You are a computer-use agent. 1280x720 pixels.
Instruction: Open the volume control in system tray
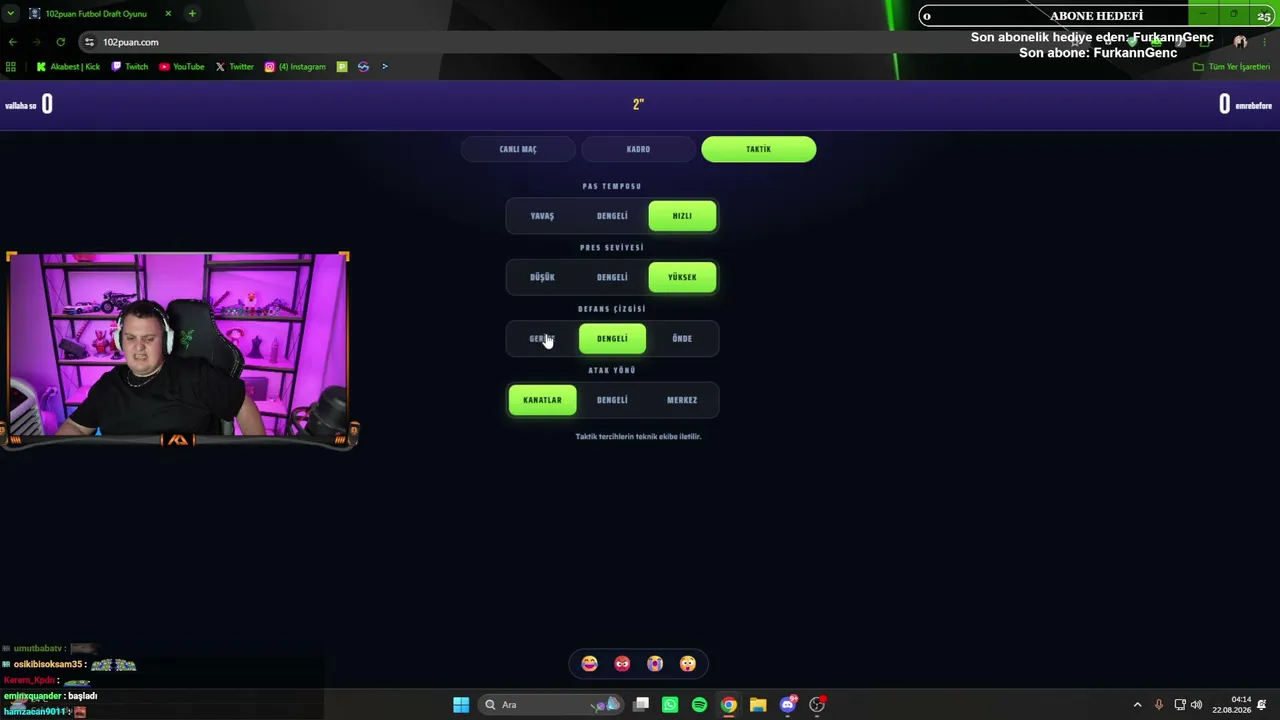tap(1197, 705)
